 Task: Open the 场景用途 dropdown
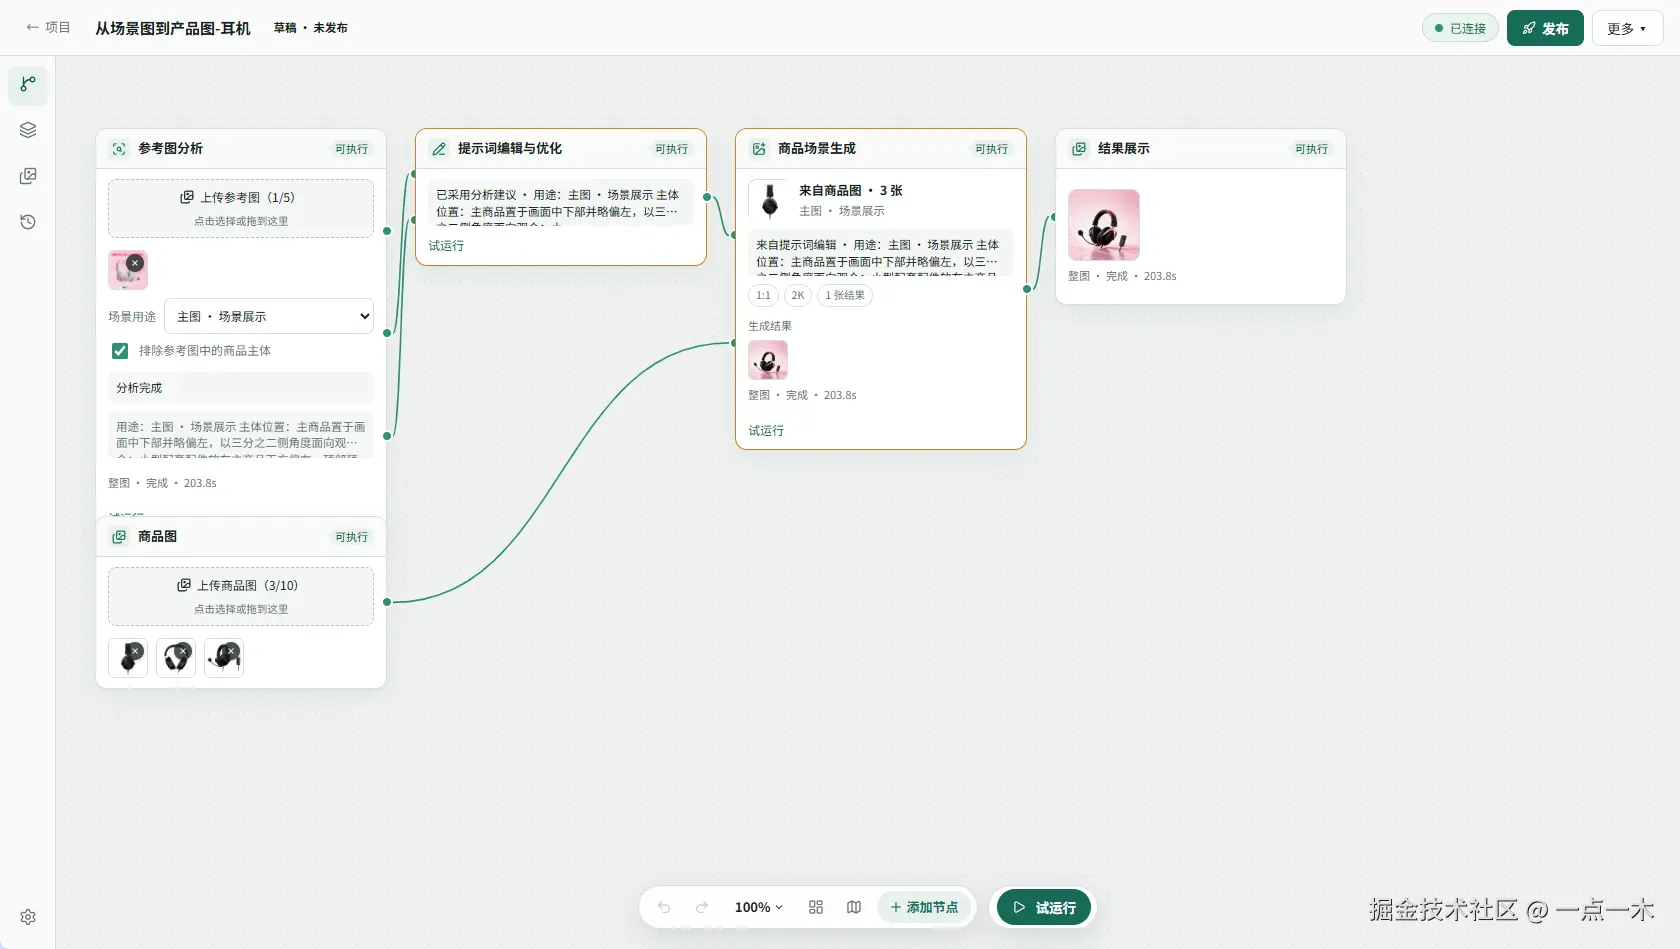[x=269, y=316]
